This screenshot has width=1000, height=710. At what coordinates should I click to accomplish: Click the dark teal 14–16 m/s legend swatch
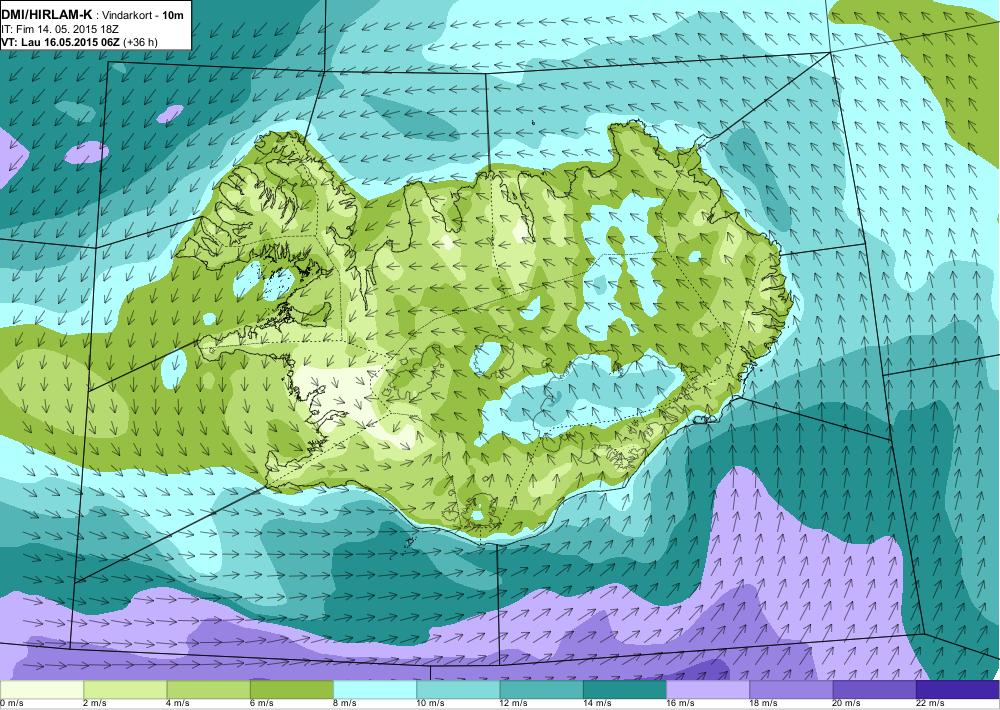[624, 690]
